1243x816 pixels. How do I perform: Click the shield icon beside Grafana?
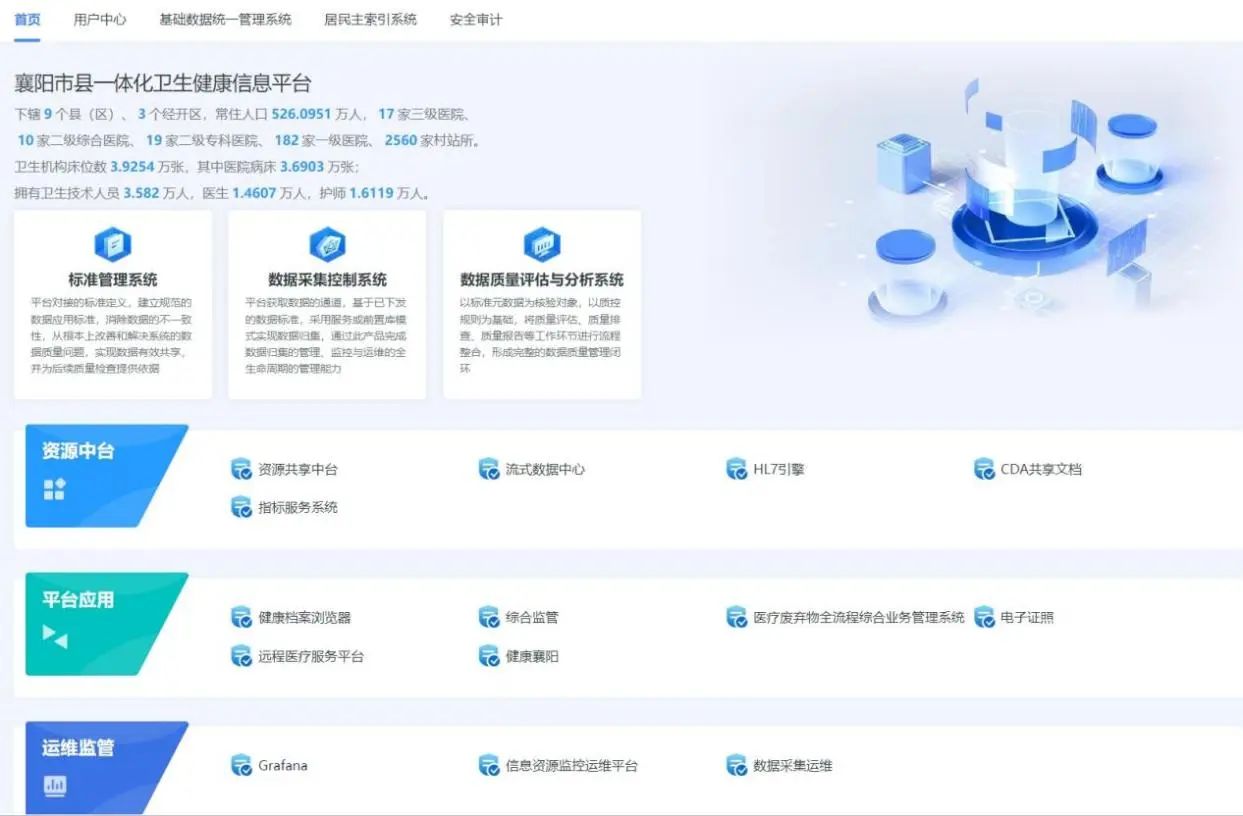click(240, 765)
